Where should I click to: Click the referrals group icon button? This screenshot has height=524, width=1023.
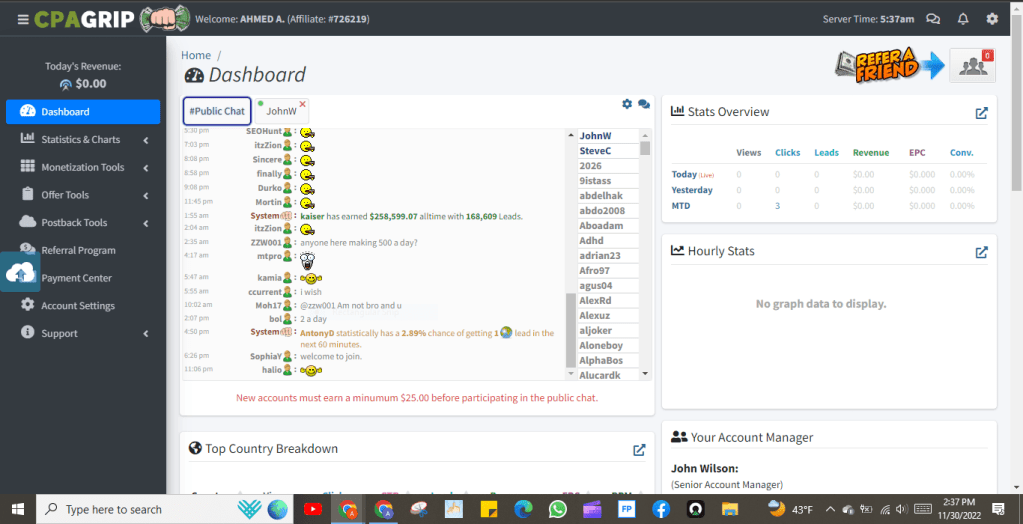[x=972, y=65]
